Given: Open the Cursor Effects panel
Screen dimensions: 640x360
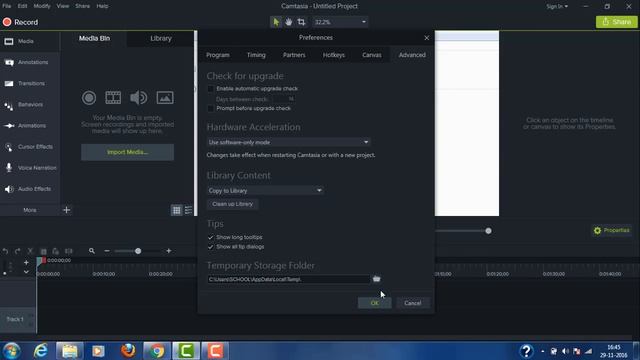Looking at the screenshot, I should coord(30,147).
